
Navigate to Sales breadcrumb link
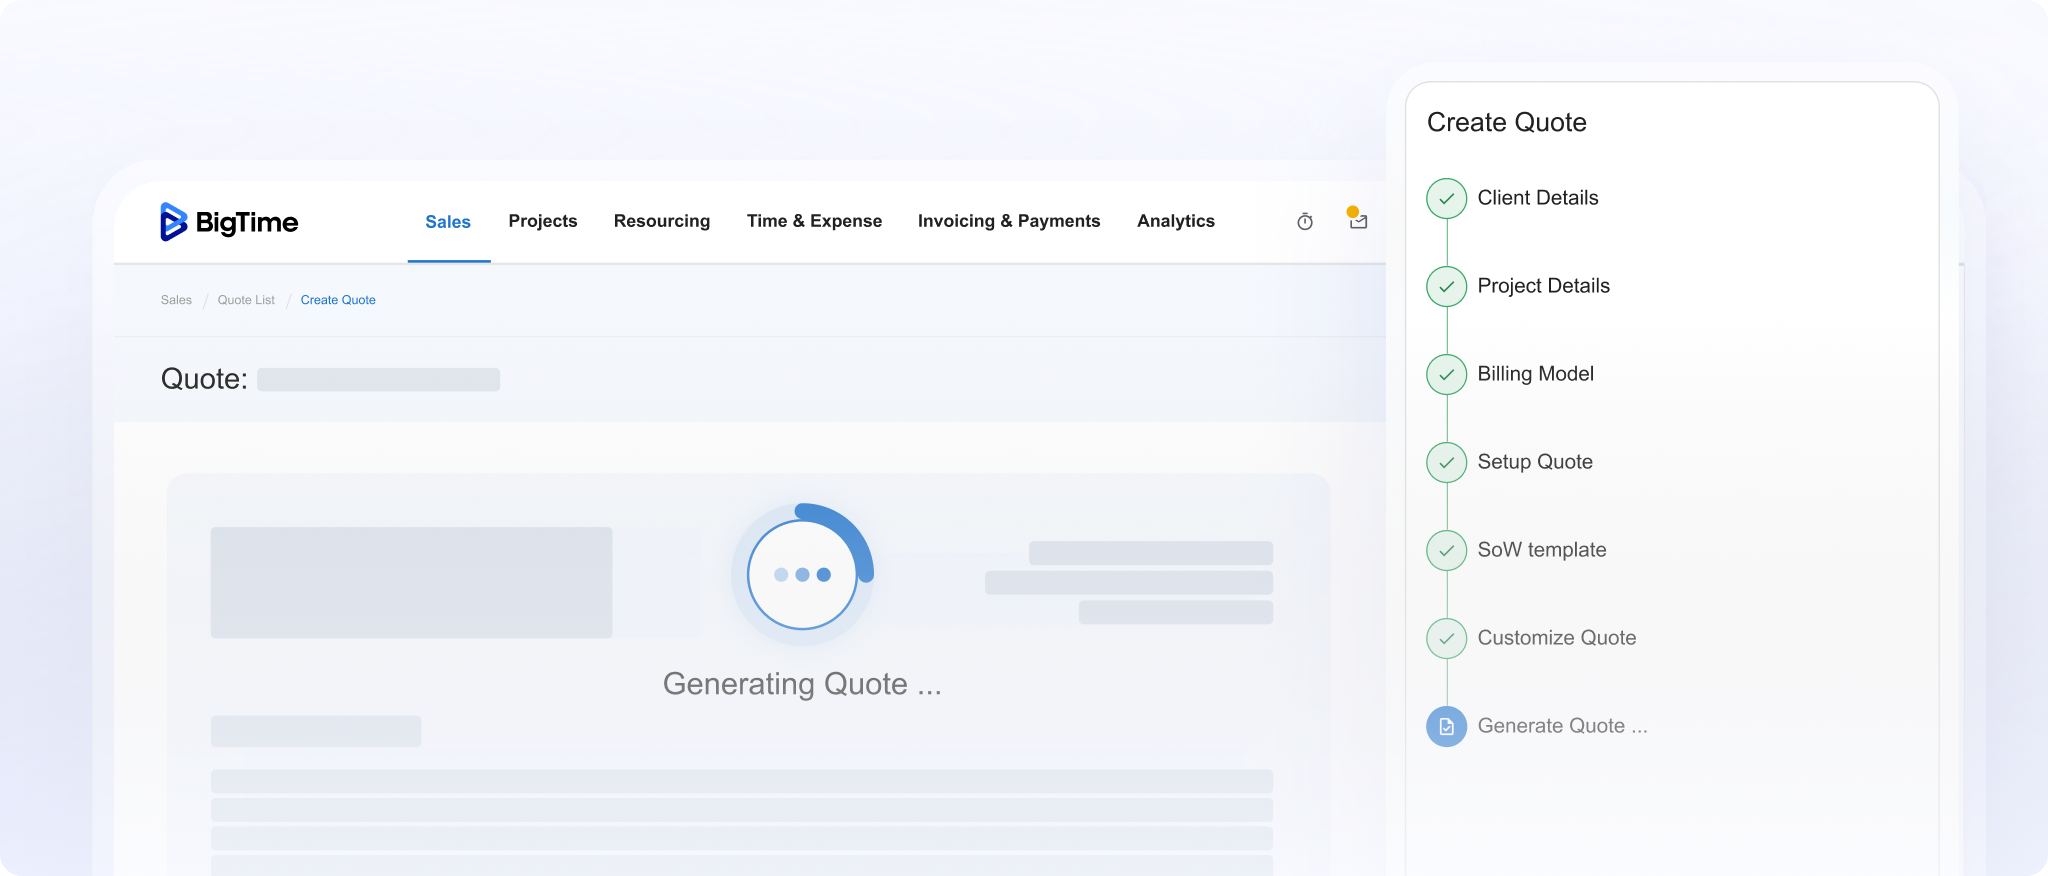[x=176, y=300]
